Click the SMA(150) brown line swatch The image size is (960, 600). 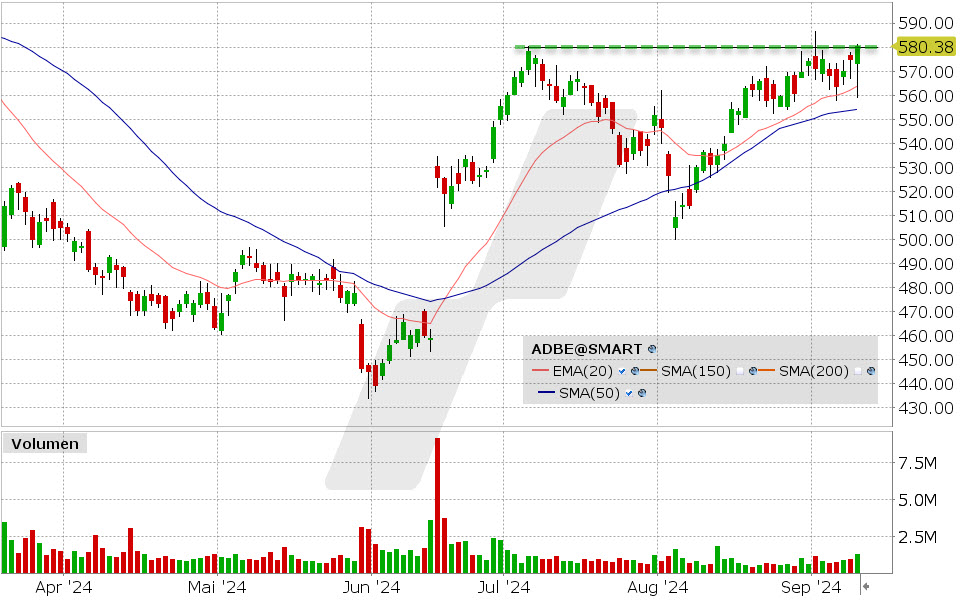(648, 371)
